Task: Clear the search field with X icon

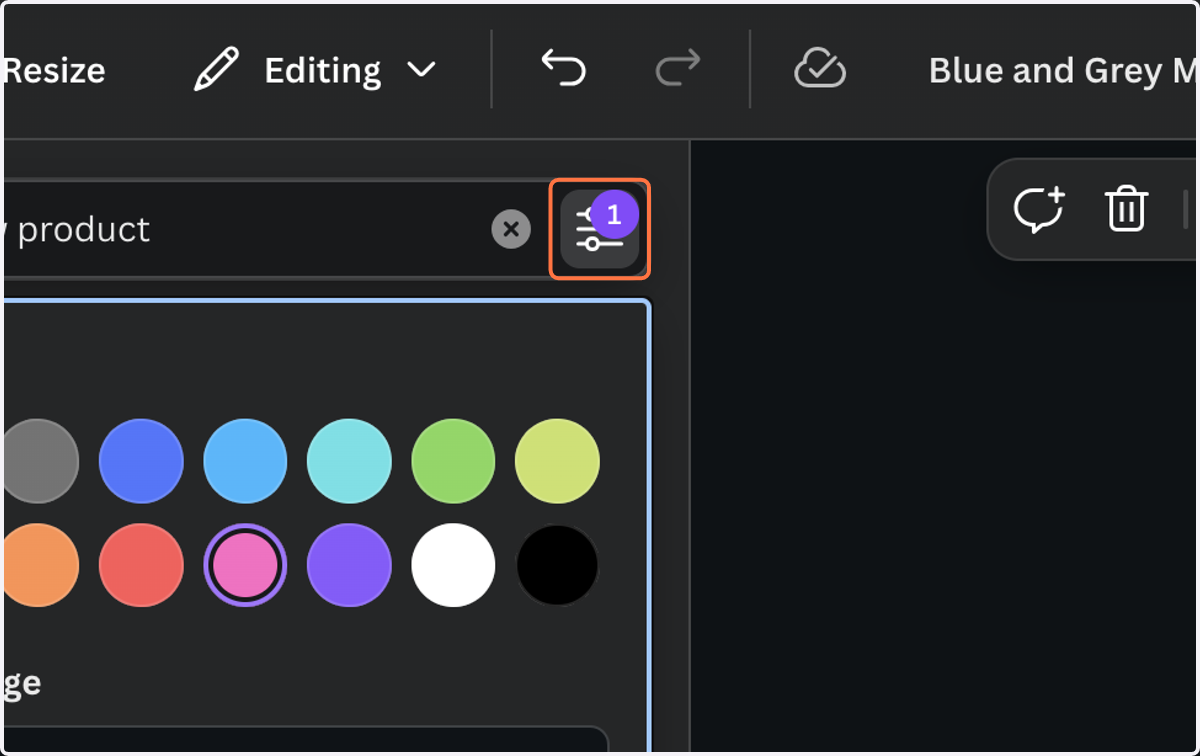Action: (x=511, y=229)
